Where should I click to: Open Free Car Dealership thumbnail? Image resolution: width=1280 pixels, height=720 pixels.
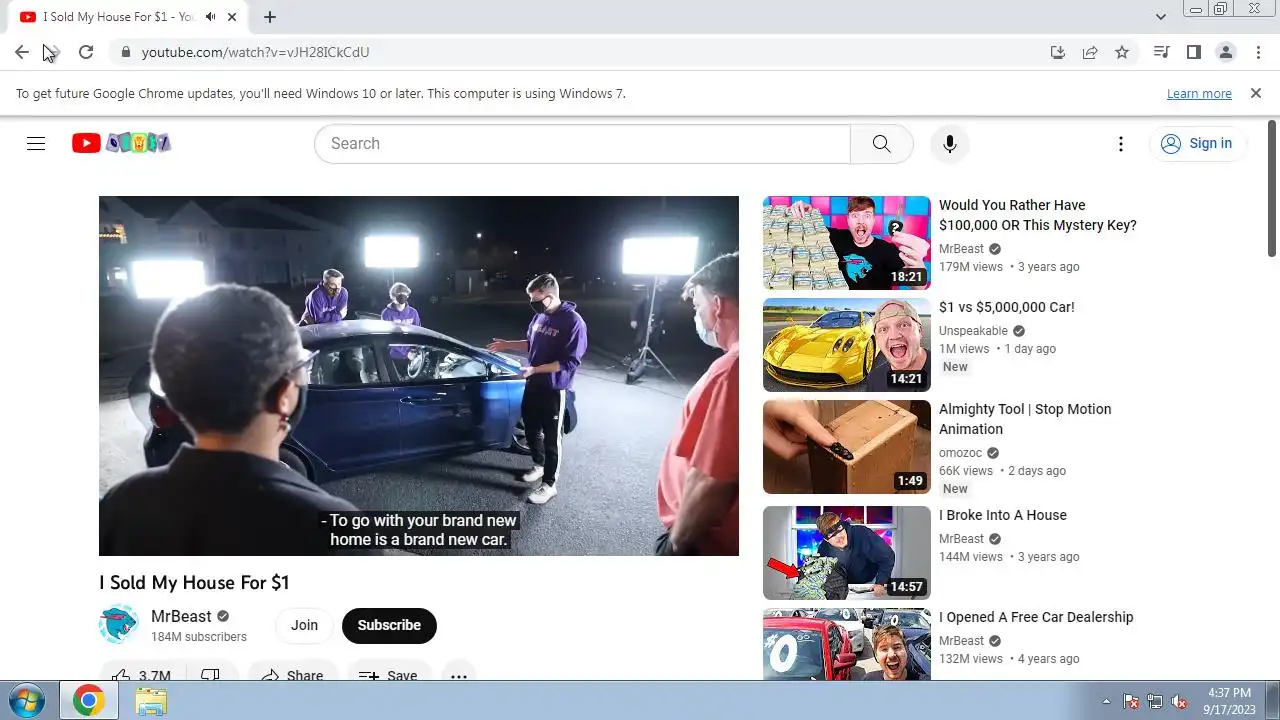(847, 645)
